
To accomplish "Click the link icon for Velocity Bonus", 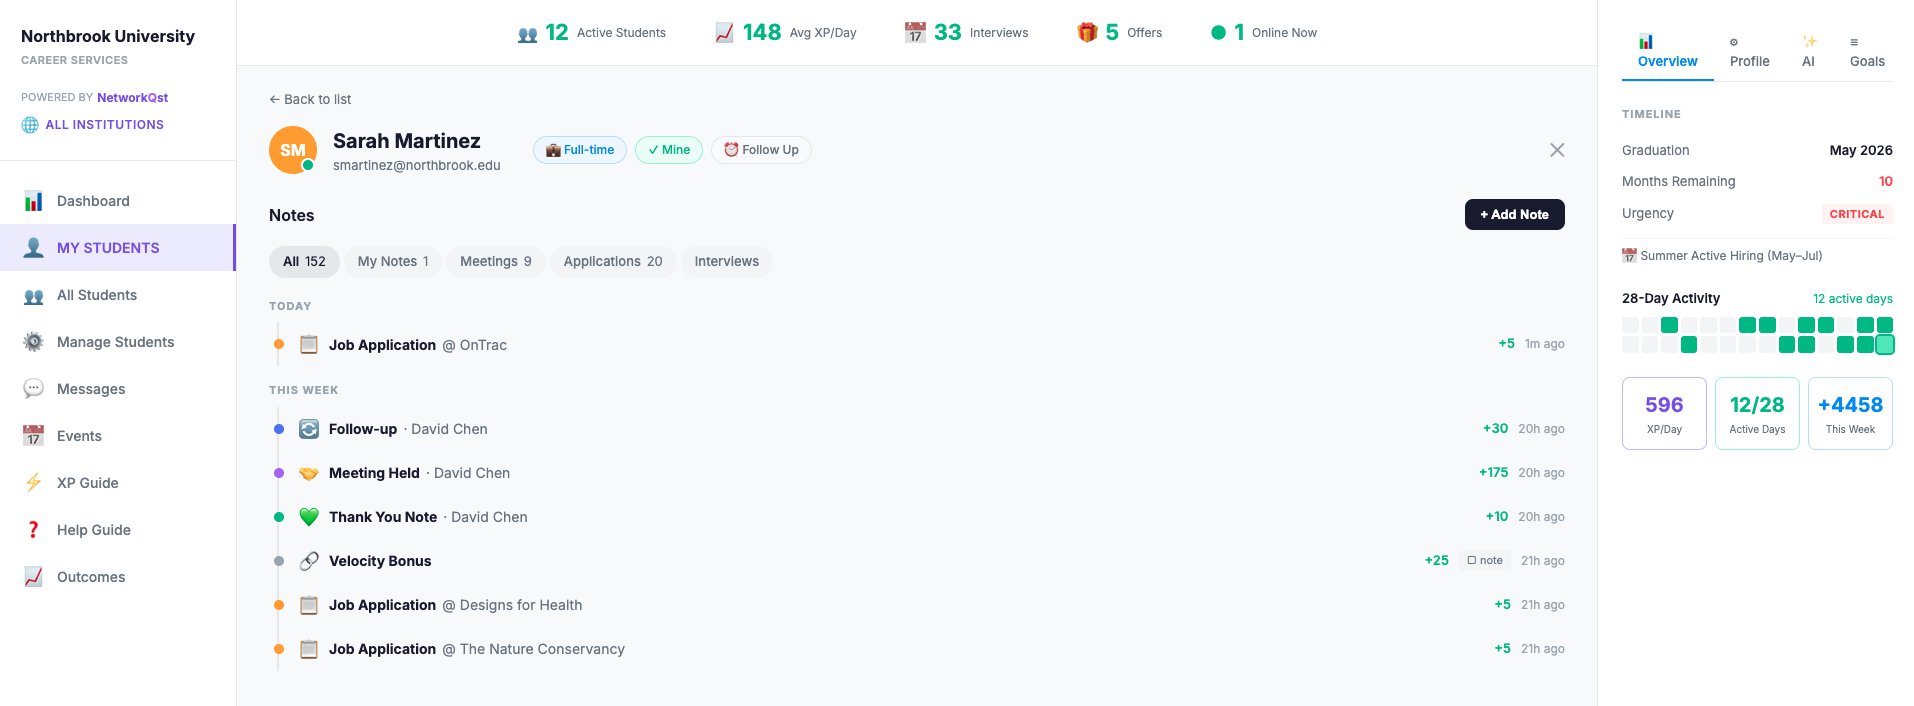I will coord(309,561).
